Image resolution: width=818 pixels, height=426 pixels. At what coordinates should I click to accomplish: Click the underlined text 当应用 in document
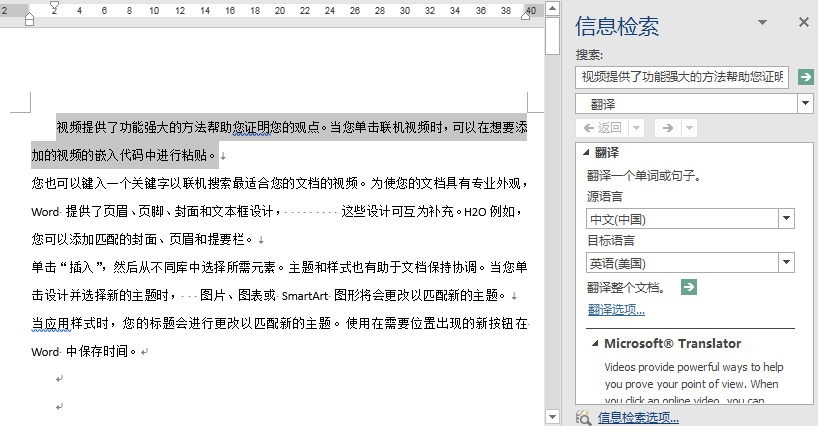pyautogui.click(x=51, y=324)
